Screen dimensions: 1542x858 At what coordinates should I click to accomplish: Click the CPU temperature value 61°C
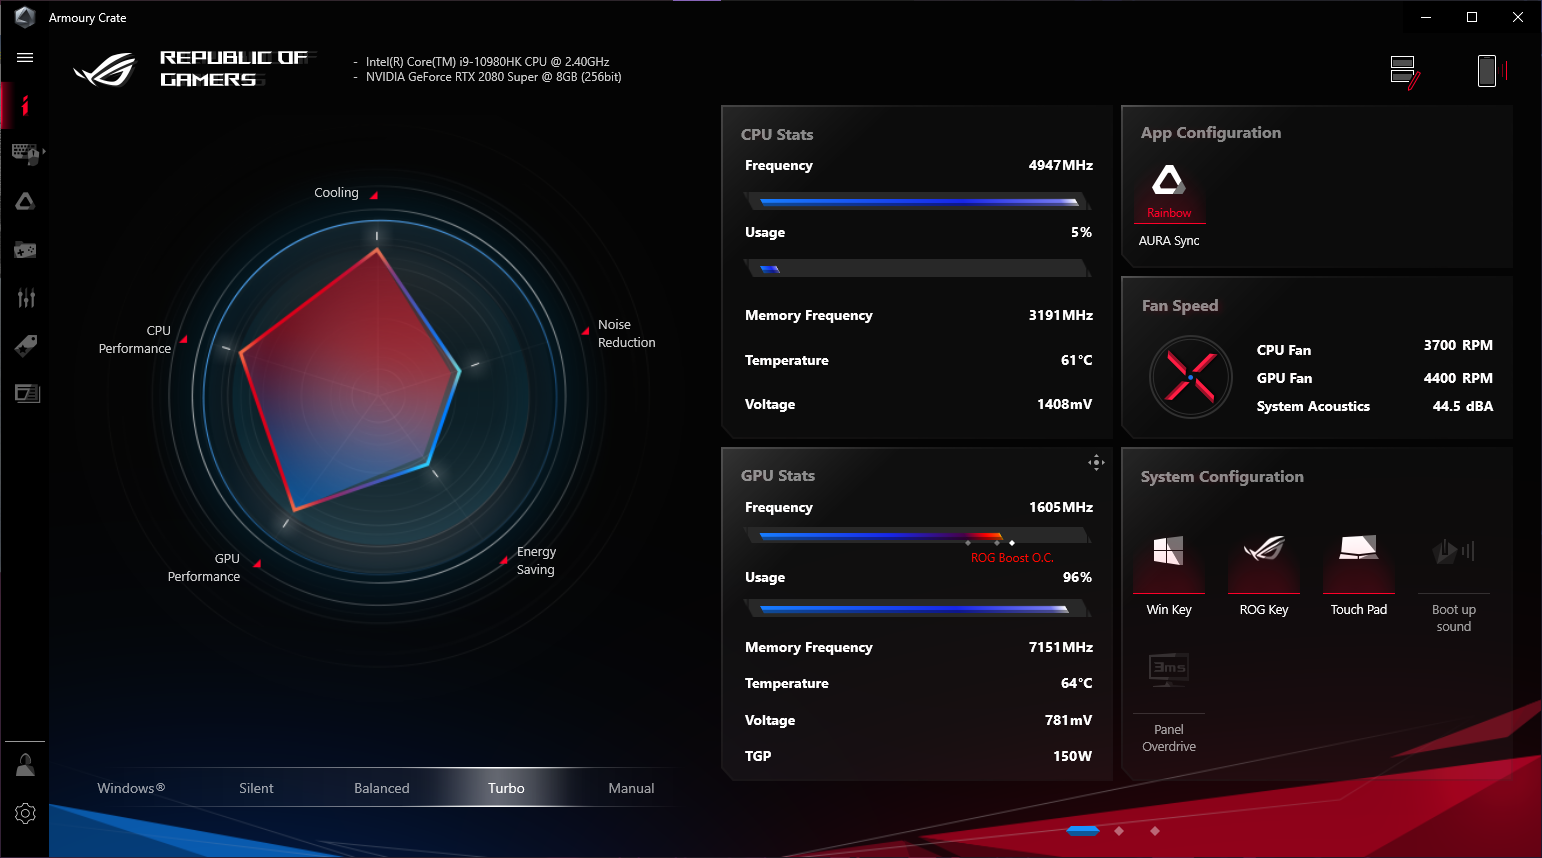pos(1077,360)
